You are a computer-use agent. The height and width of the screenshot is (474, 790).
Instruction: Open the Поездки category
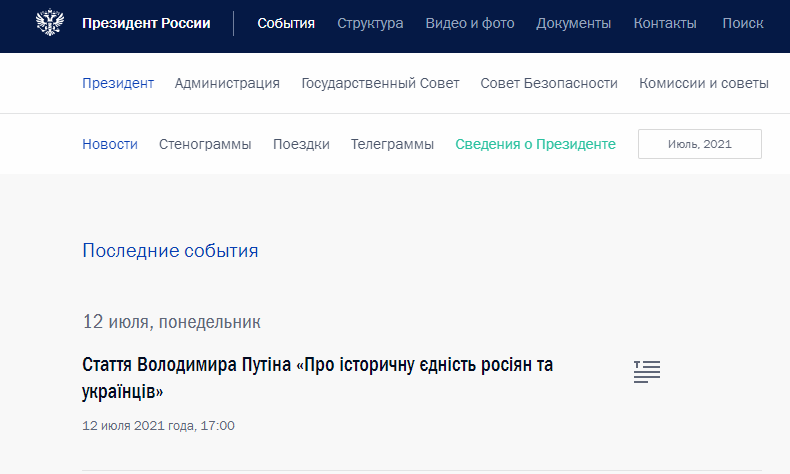[301, 144]
